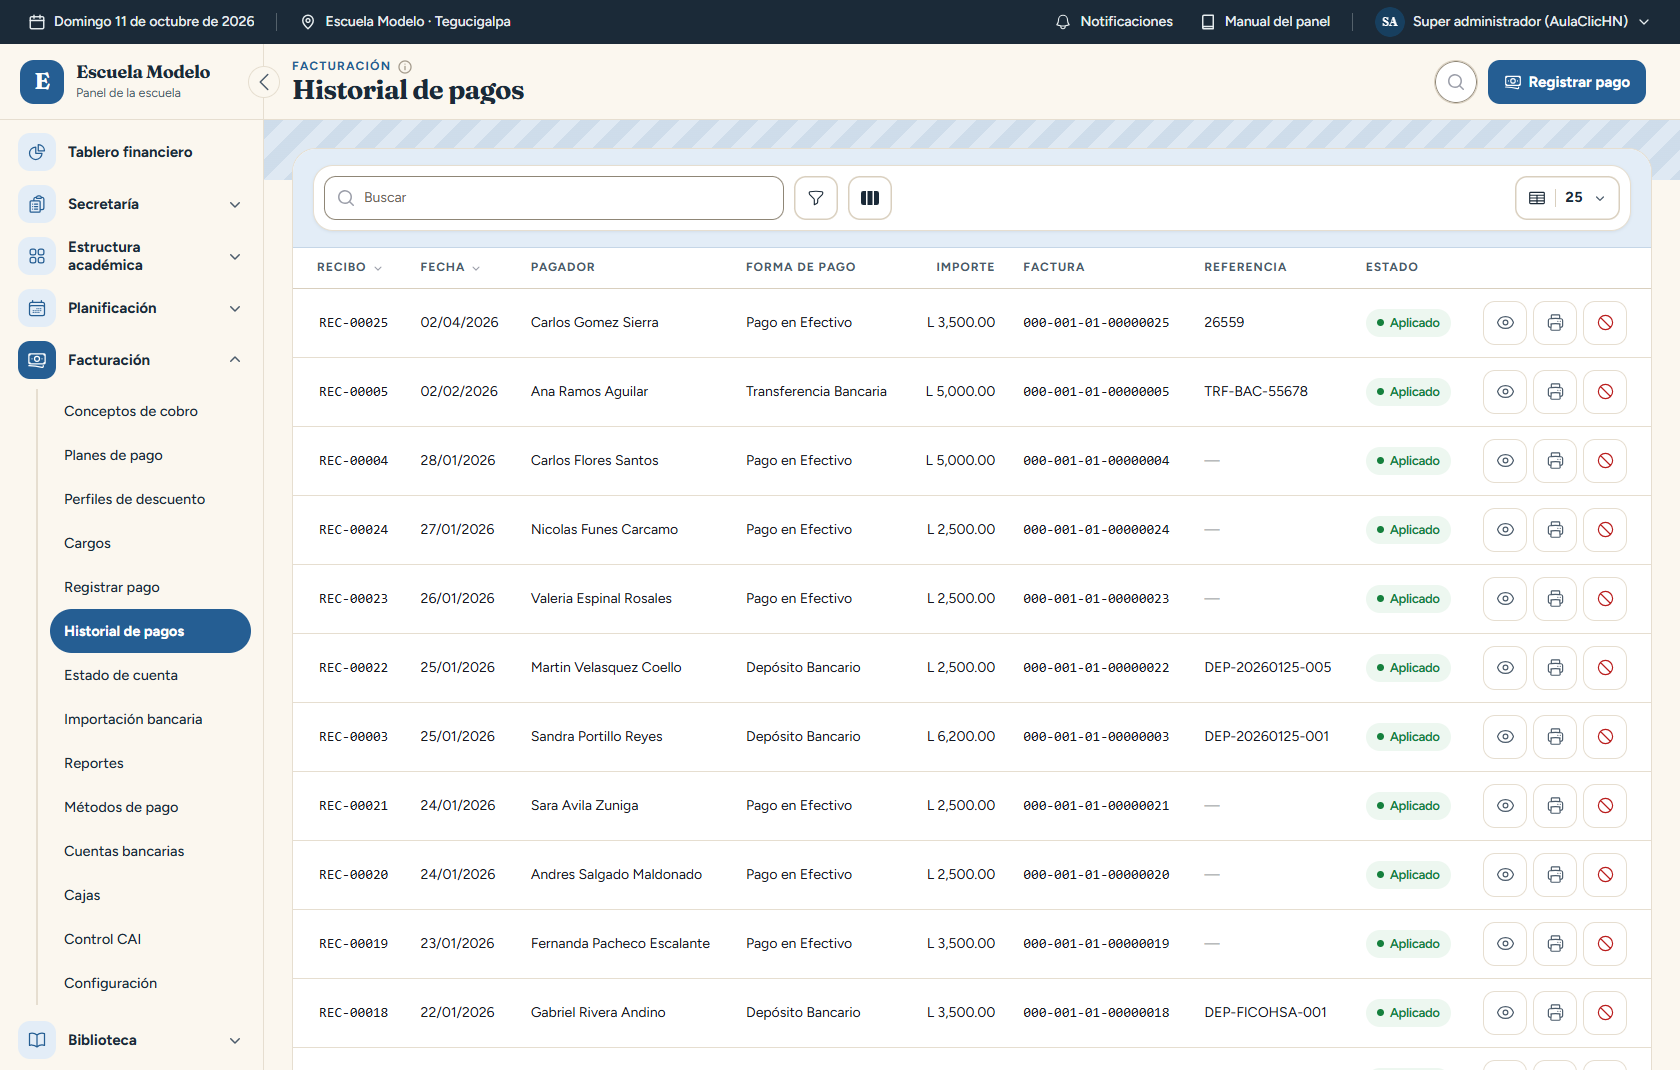1680x1070 pixels.
Task: Click the Buscar search field
Action: tap(554, 198)
